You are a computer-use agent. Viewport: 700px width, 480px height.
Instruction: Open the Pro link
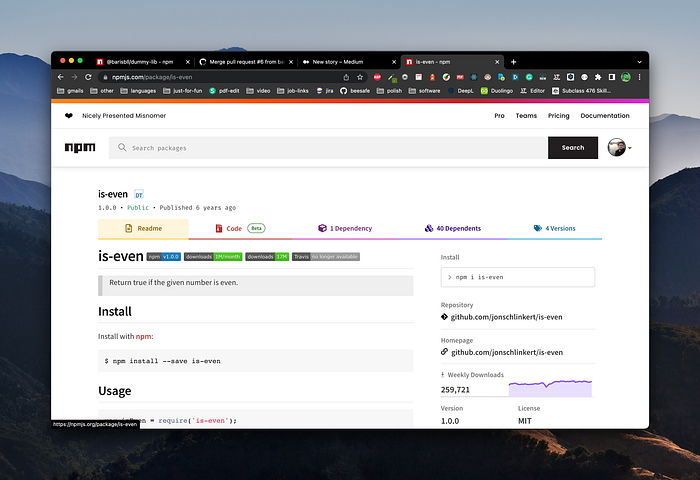(x=499, y=116)
